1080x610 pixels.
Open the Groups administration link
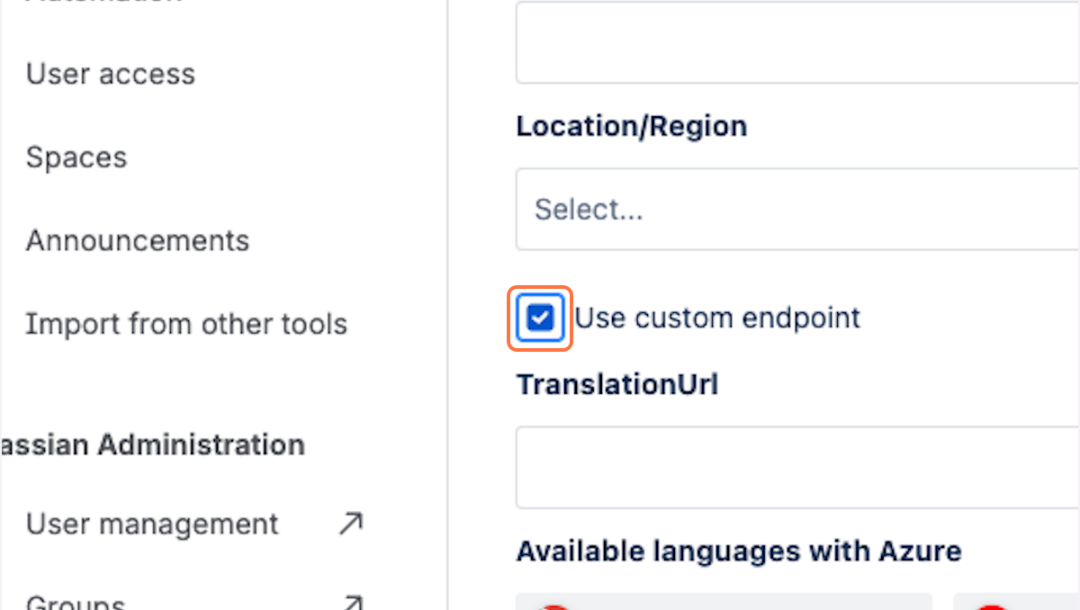(x=76, y=603)
